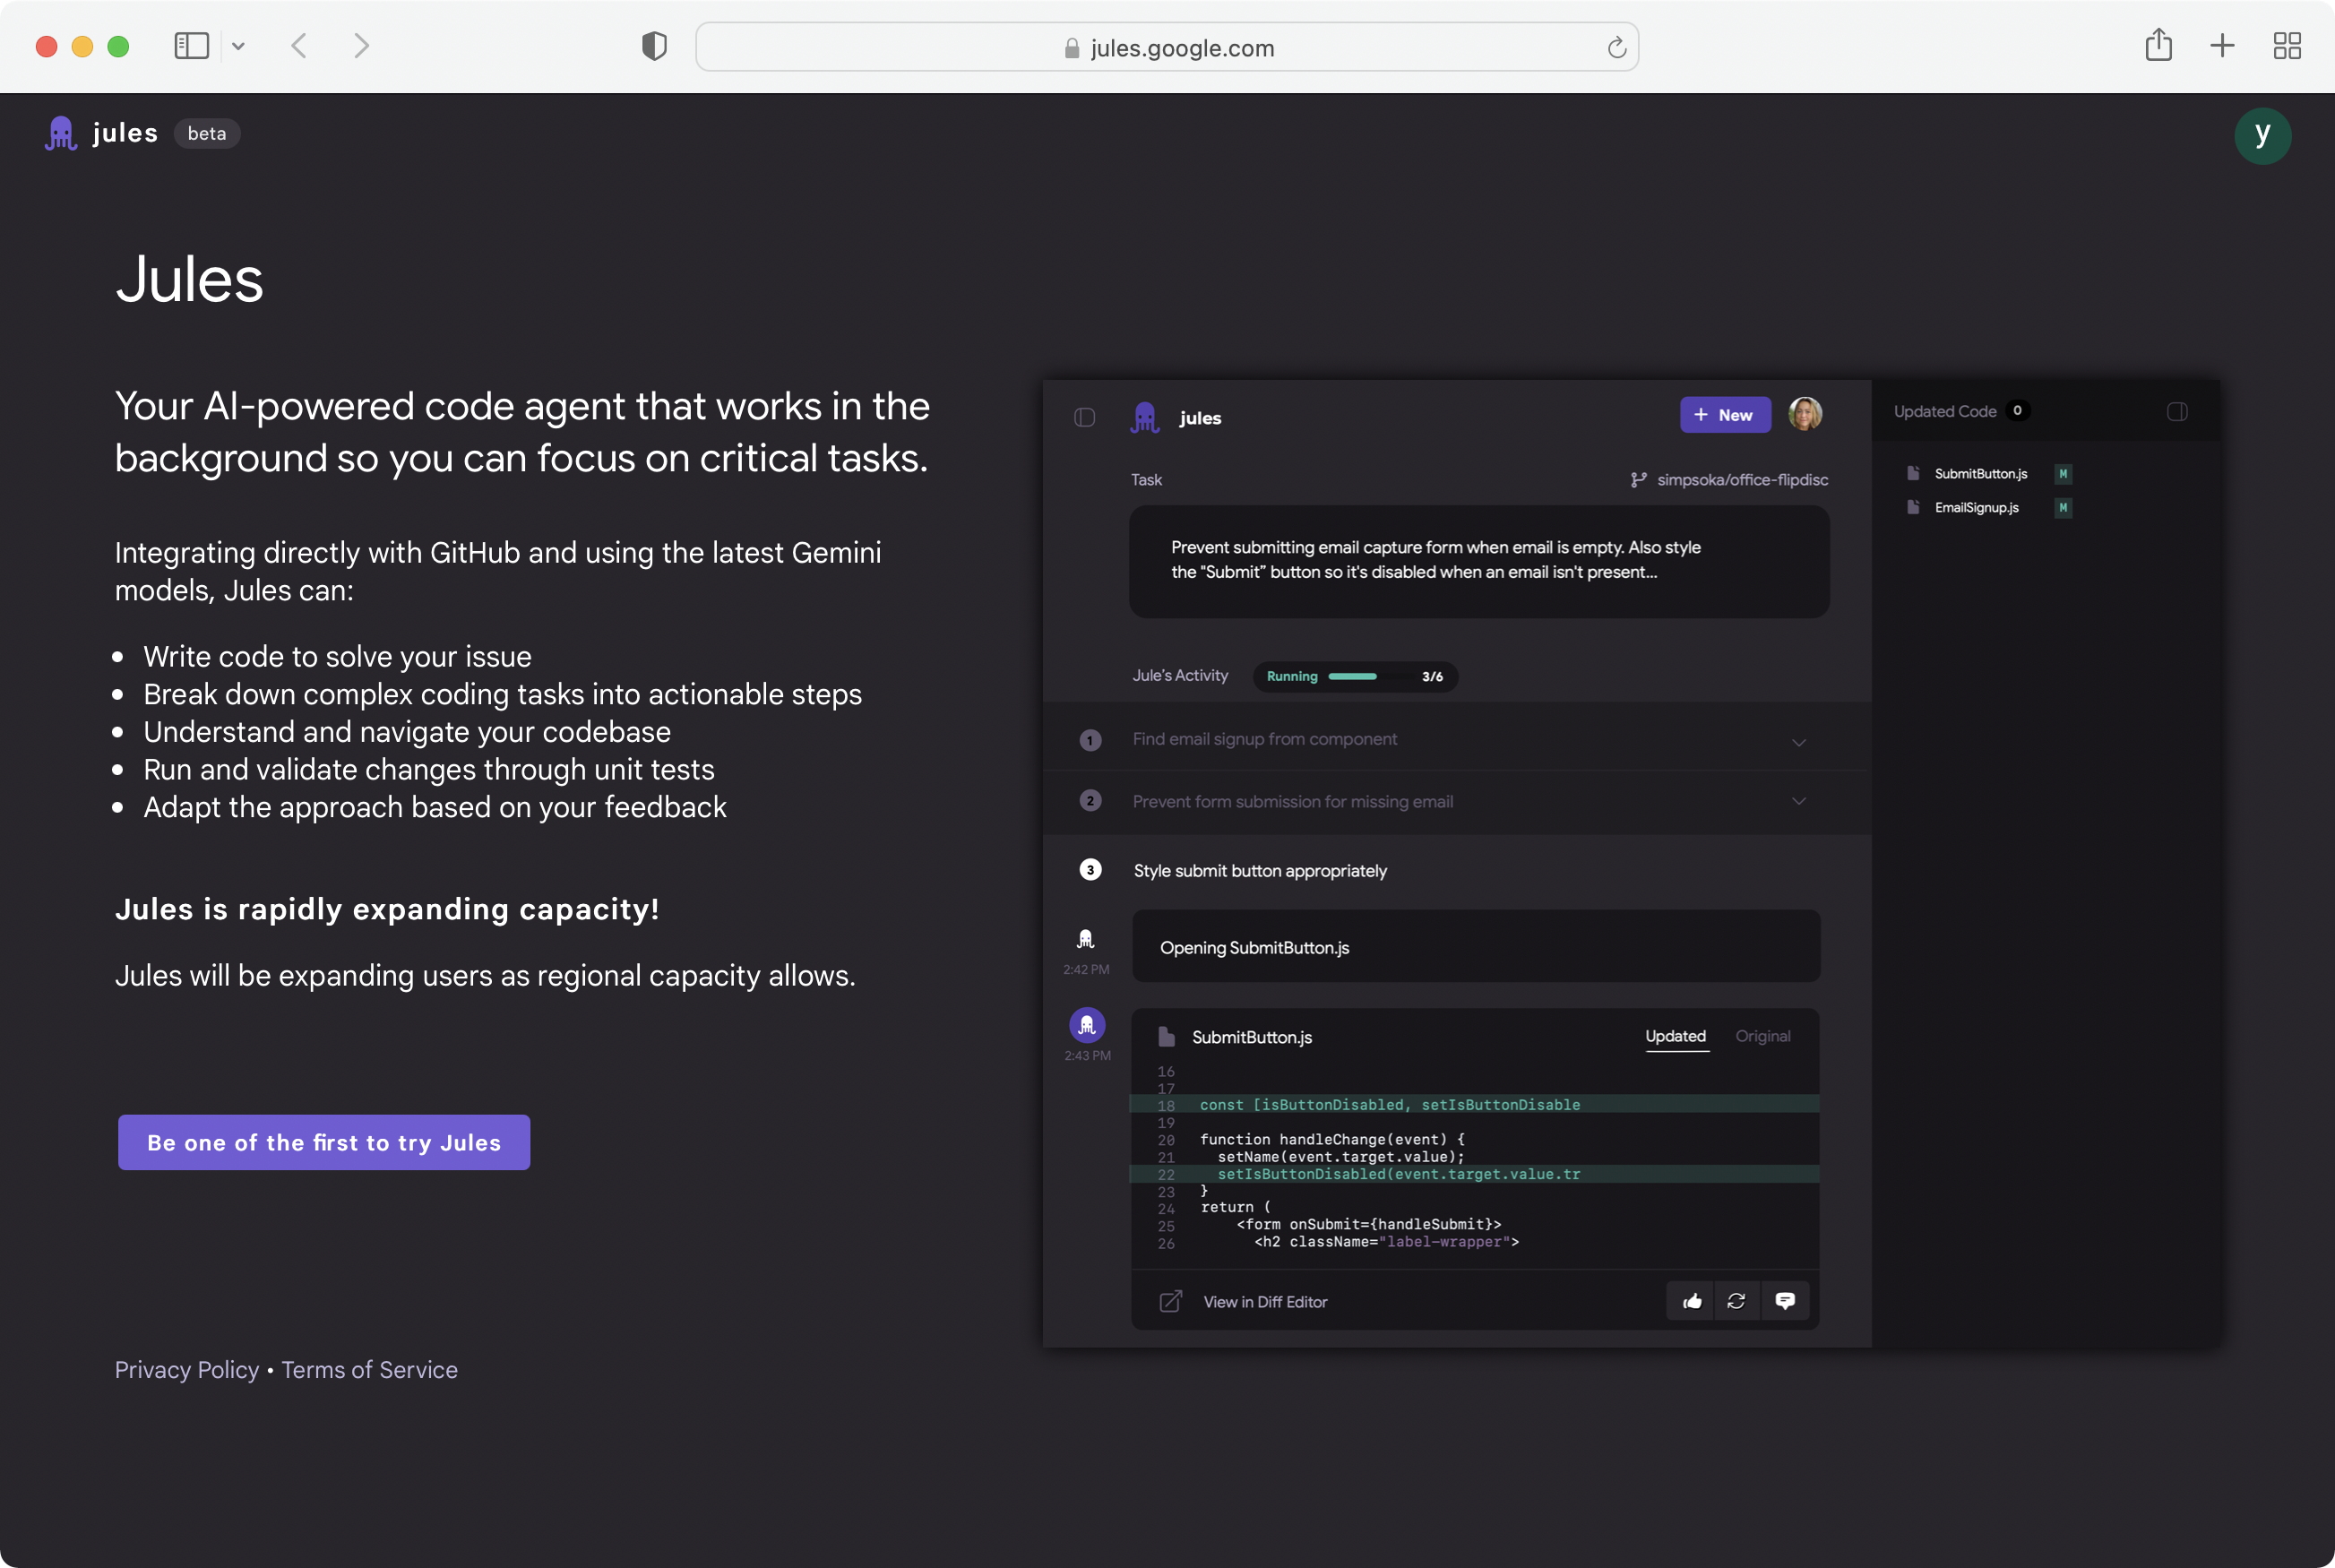The image size is (2335, 1568).
Task: Open the user account avatar 'y'
Action: point(2262,135)
